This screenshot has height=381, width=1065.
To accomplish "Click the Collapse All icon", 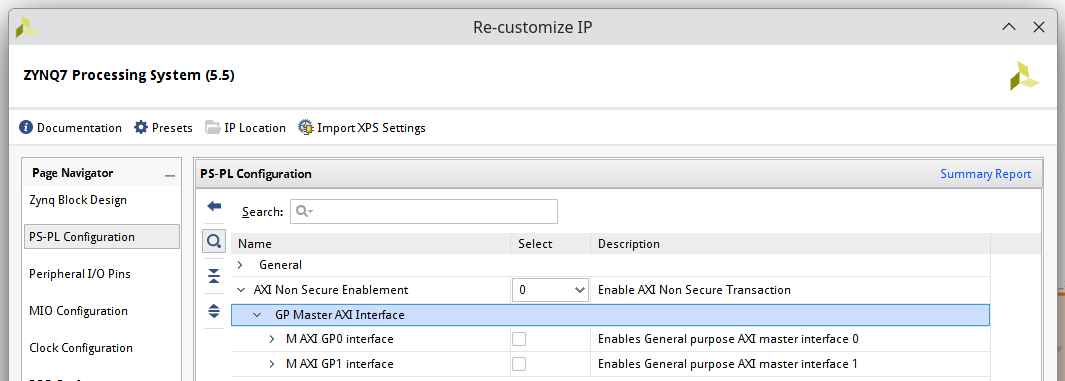I will point(214,276).
